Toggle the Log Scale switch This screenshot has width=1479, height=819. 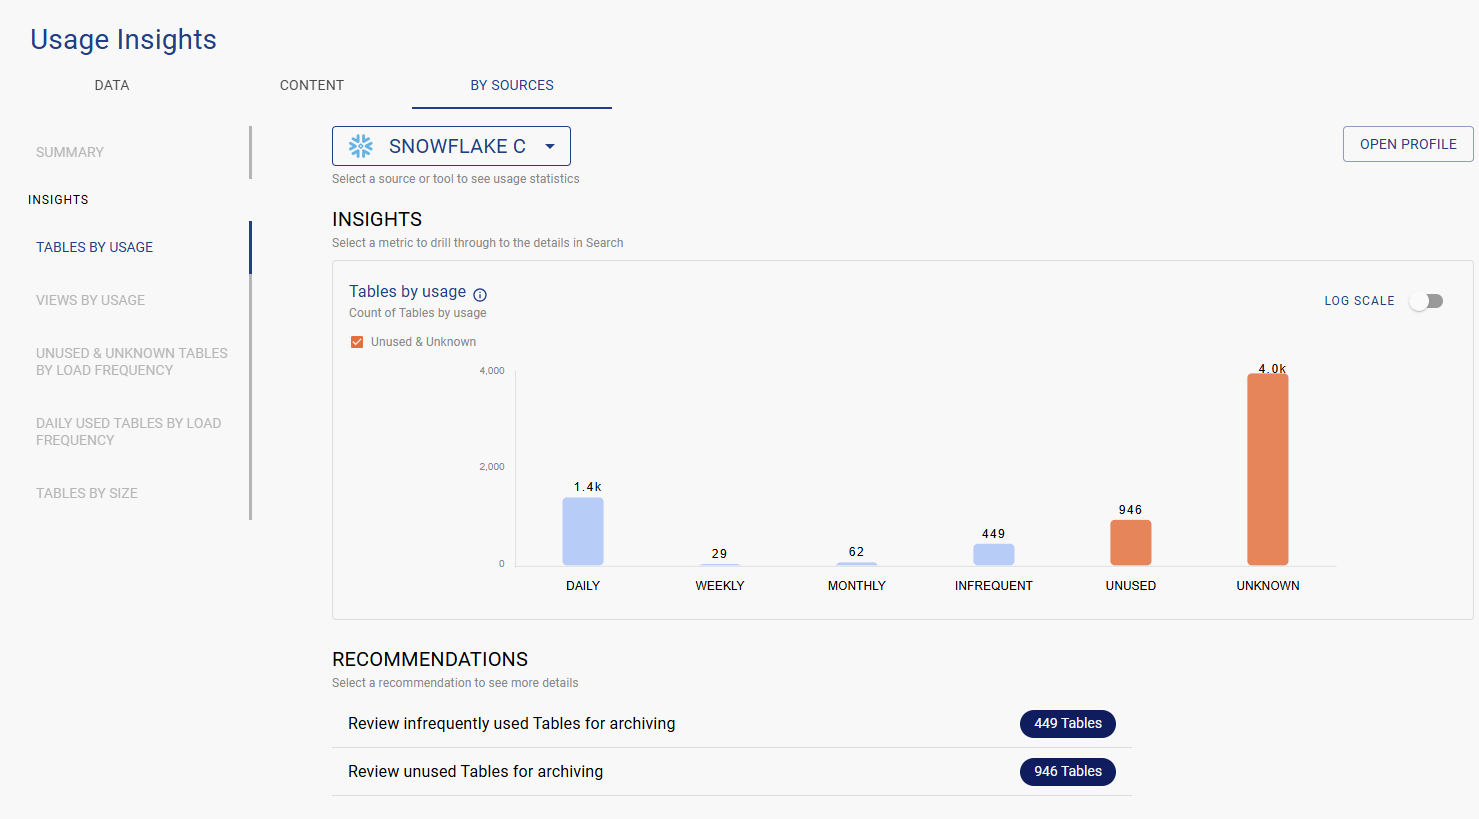(x=1426, y=301)
